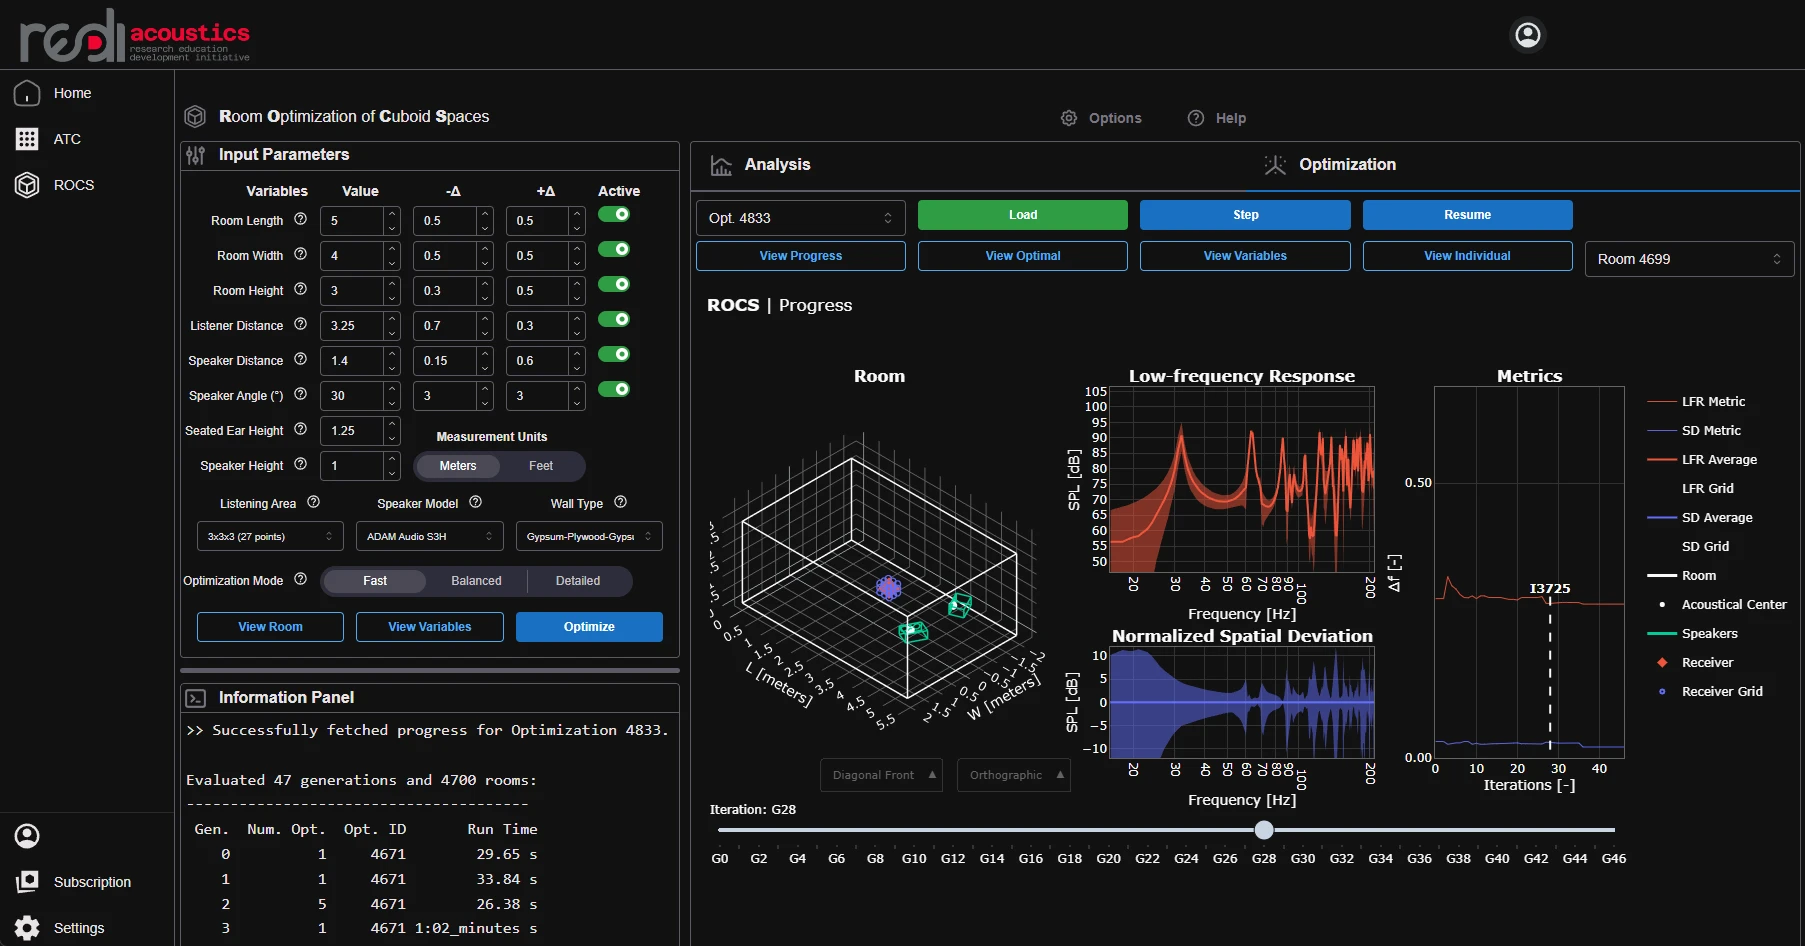Click the Room Length help icon
This screenshot has height=946, width=1805.
(300, 219)
